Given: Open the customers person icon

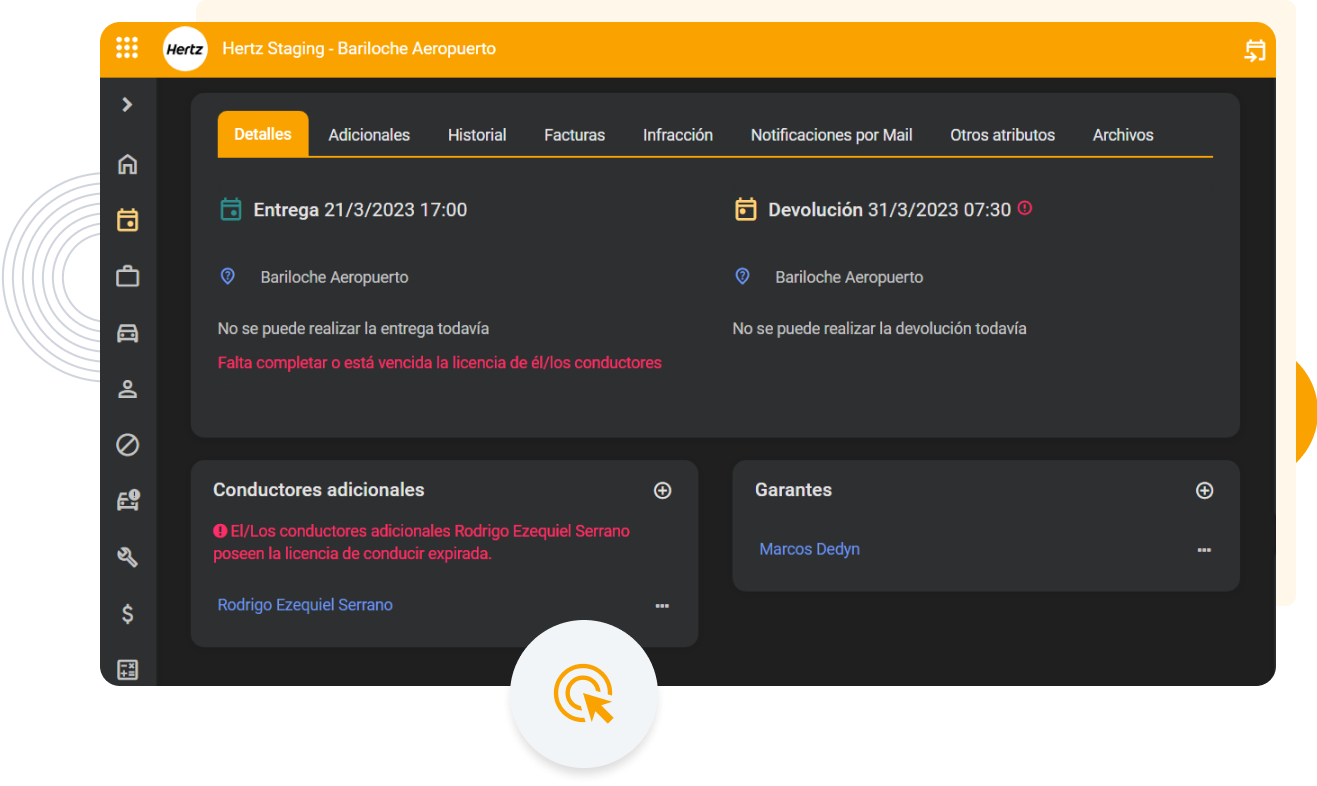Looking at the screenshot, I should (x=127, y=389).
